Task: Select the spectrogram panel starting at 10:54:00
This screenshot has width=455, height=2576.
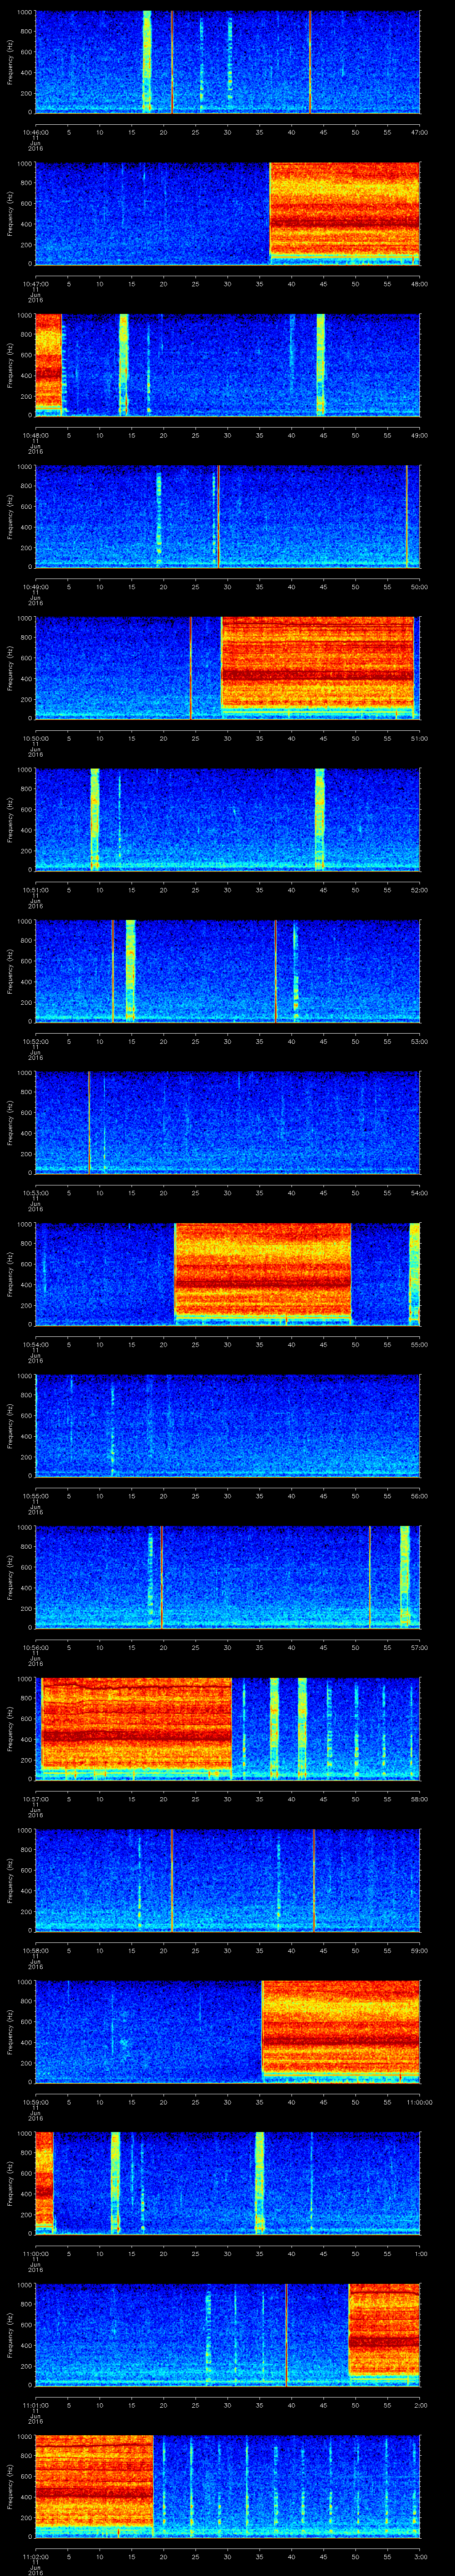Action: pyautogui.click(x=227, y=1274)
